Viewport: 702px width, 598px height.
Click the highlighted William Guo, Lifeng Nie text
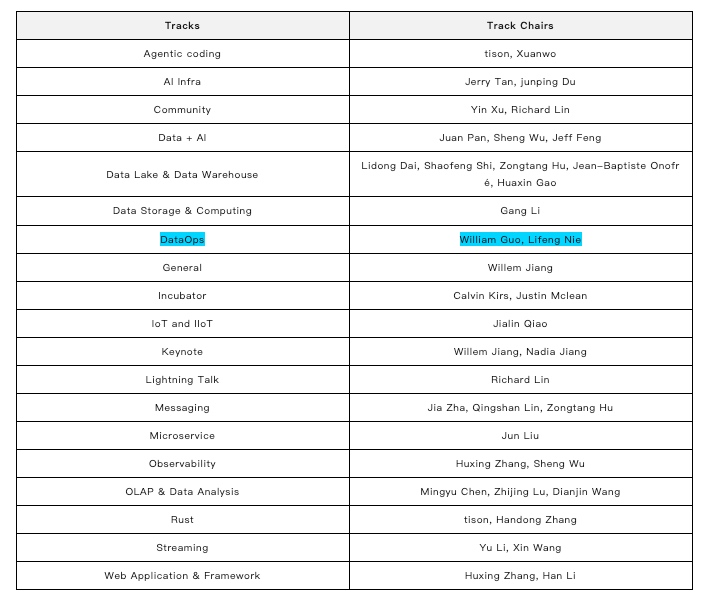click(520, 240)
